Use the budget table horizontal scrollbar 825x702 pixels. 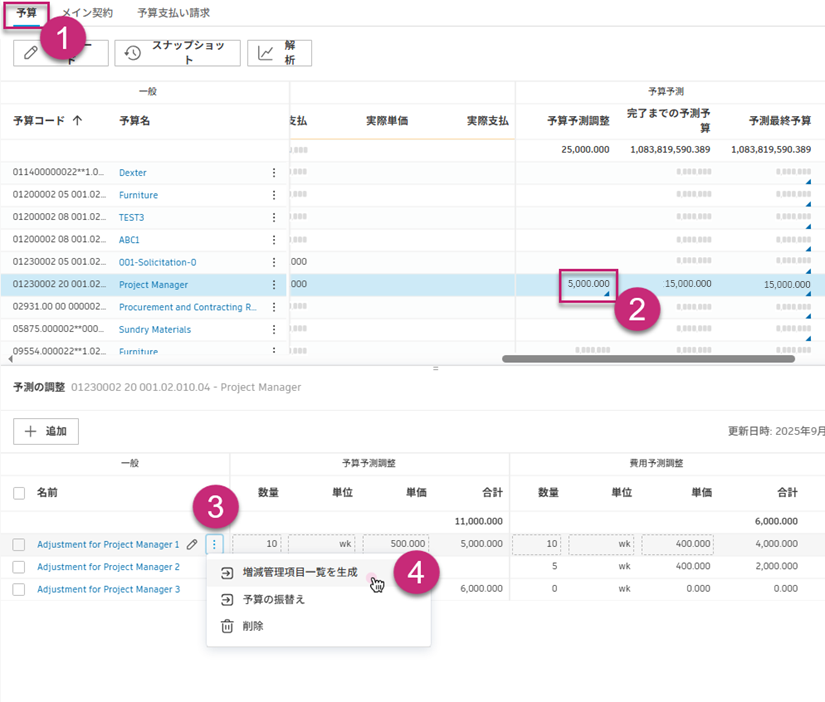point(648,359)
